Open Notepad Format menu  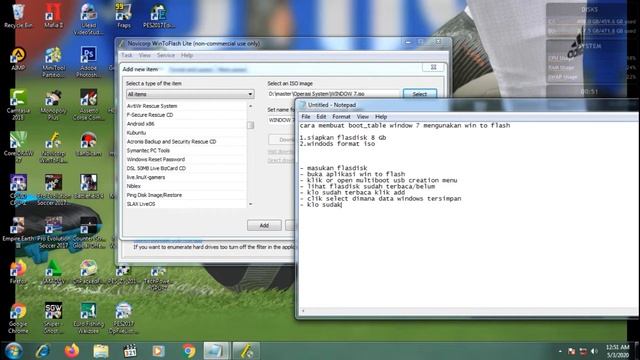pyautogui.click(x=341, y=117)
